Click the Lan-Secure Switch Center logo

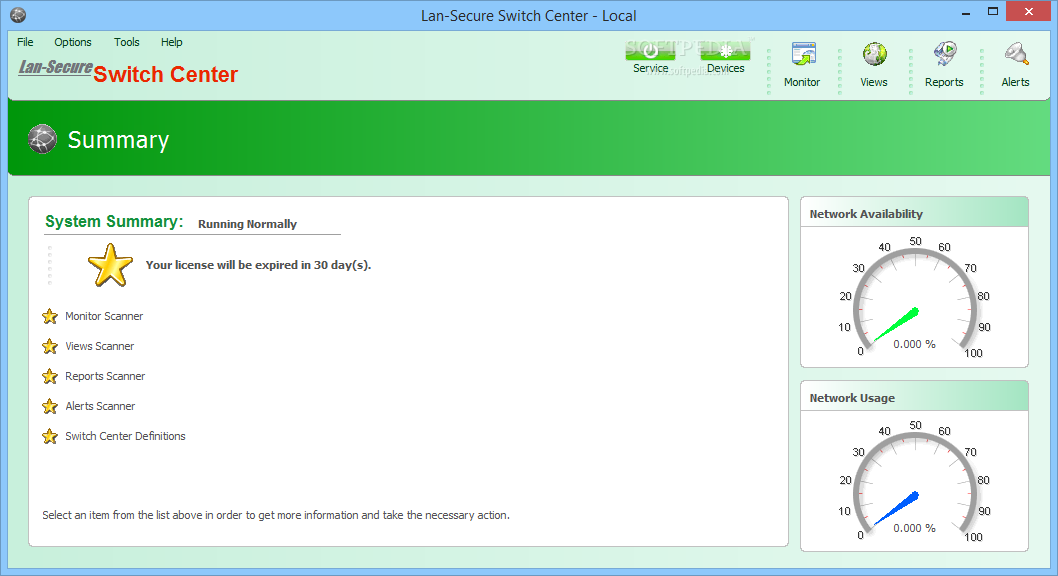click(128, 71)
